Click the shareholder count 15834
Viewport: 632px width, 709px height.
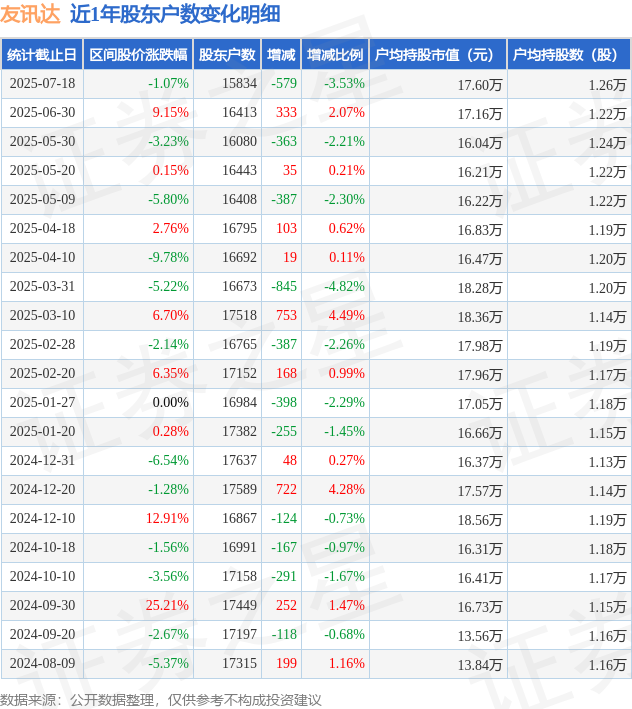click(239, 84)
